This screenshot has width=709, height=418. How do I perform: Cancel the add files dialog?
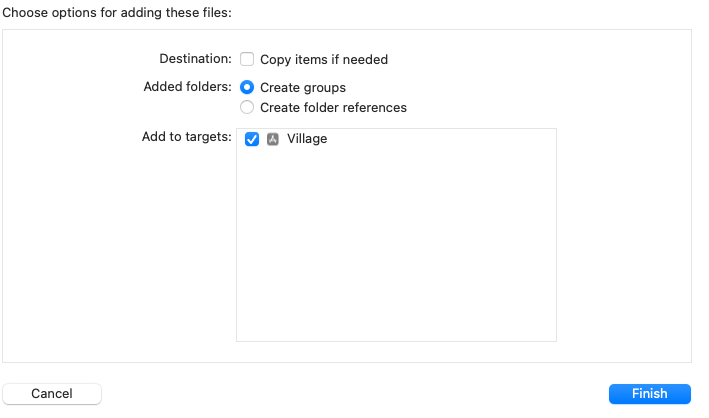52,394
